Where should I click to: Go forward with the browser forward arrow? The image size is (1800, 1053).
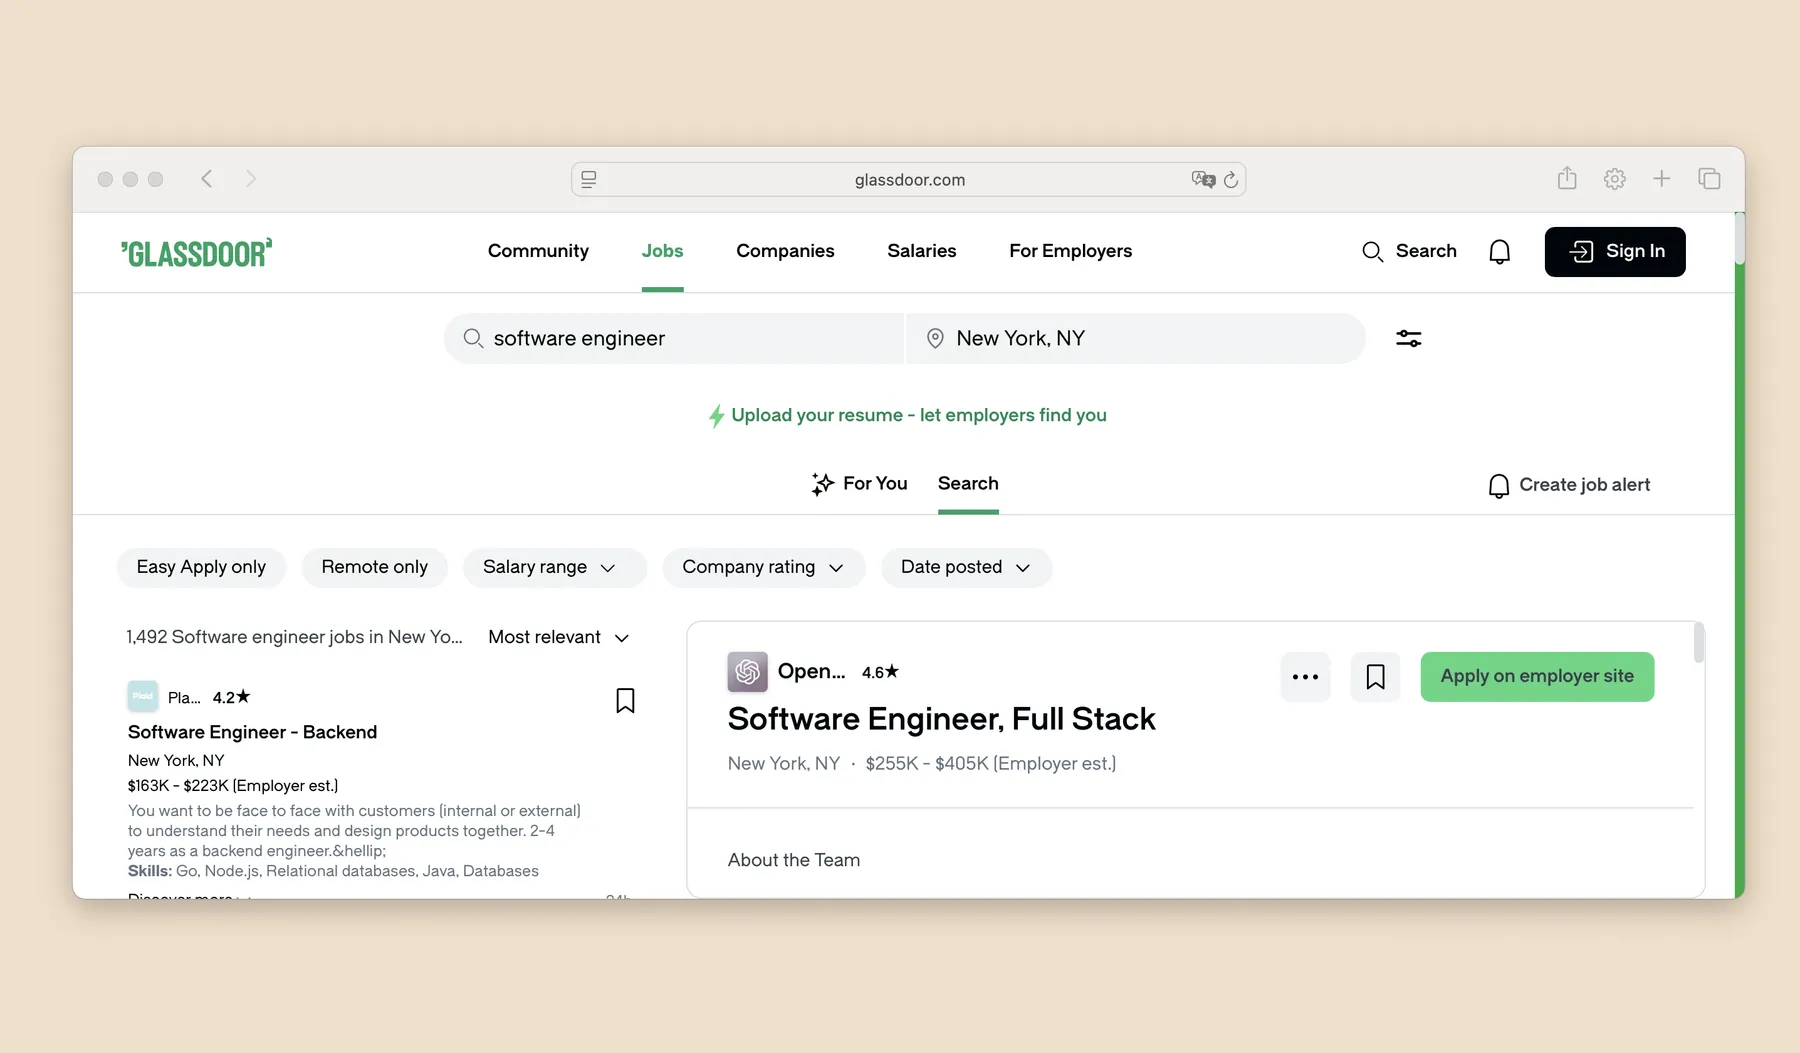tap(251, 179)
